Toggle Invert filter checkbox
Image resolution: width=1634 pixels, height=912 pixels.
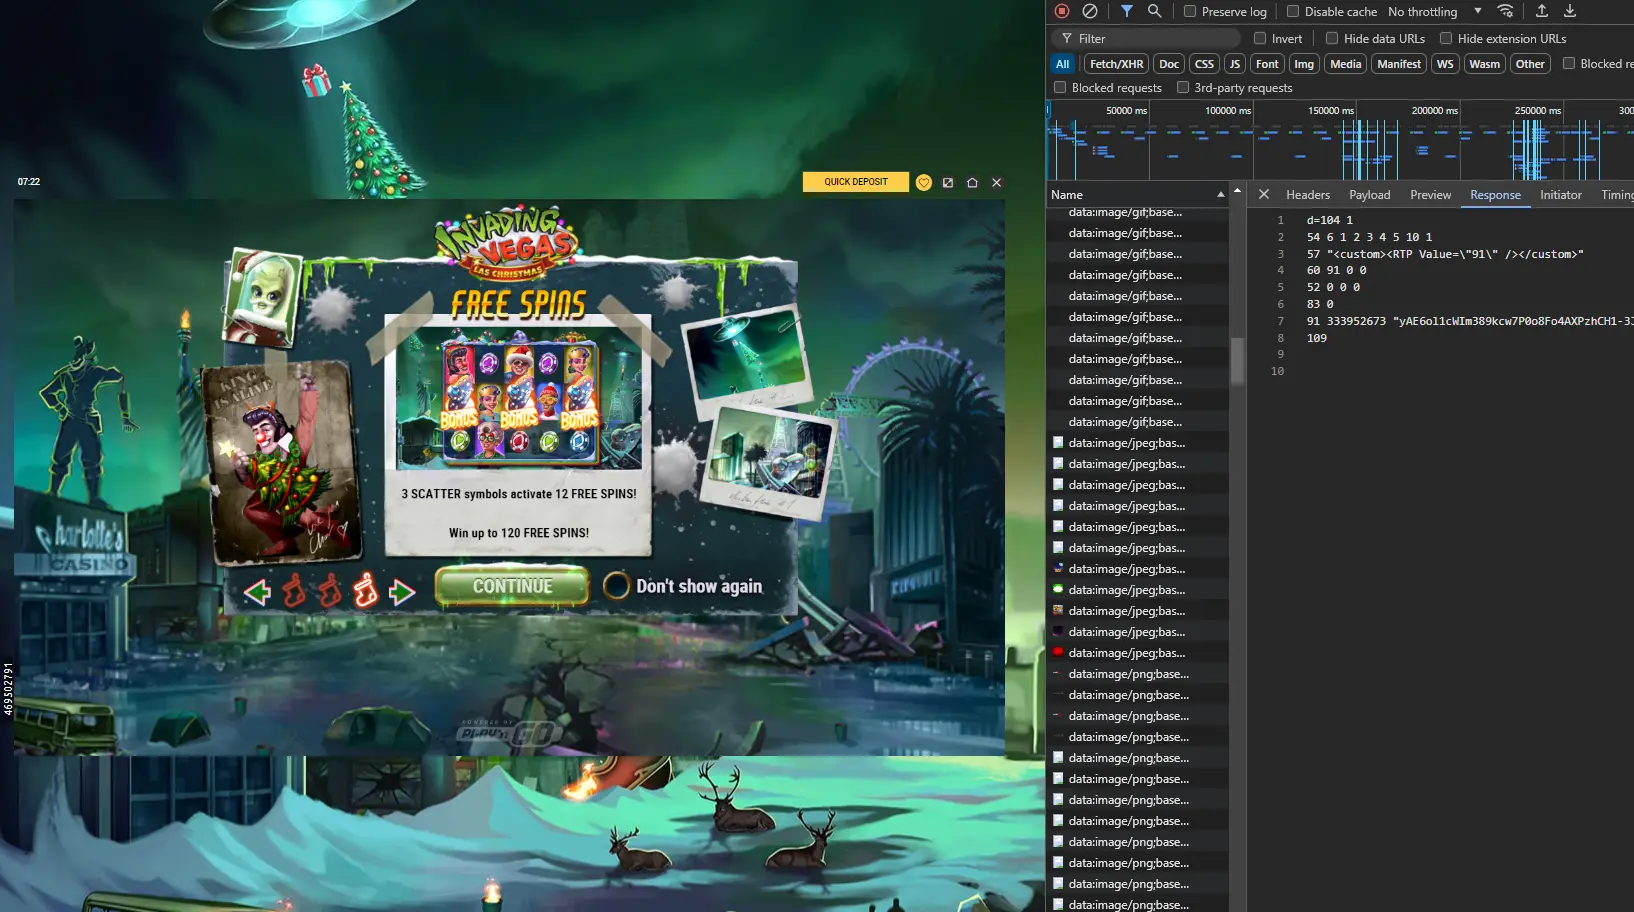[1260, 38]
